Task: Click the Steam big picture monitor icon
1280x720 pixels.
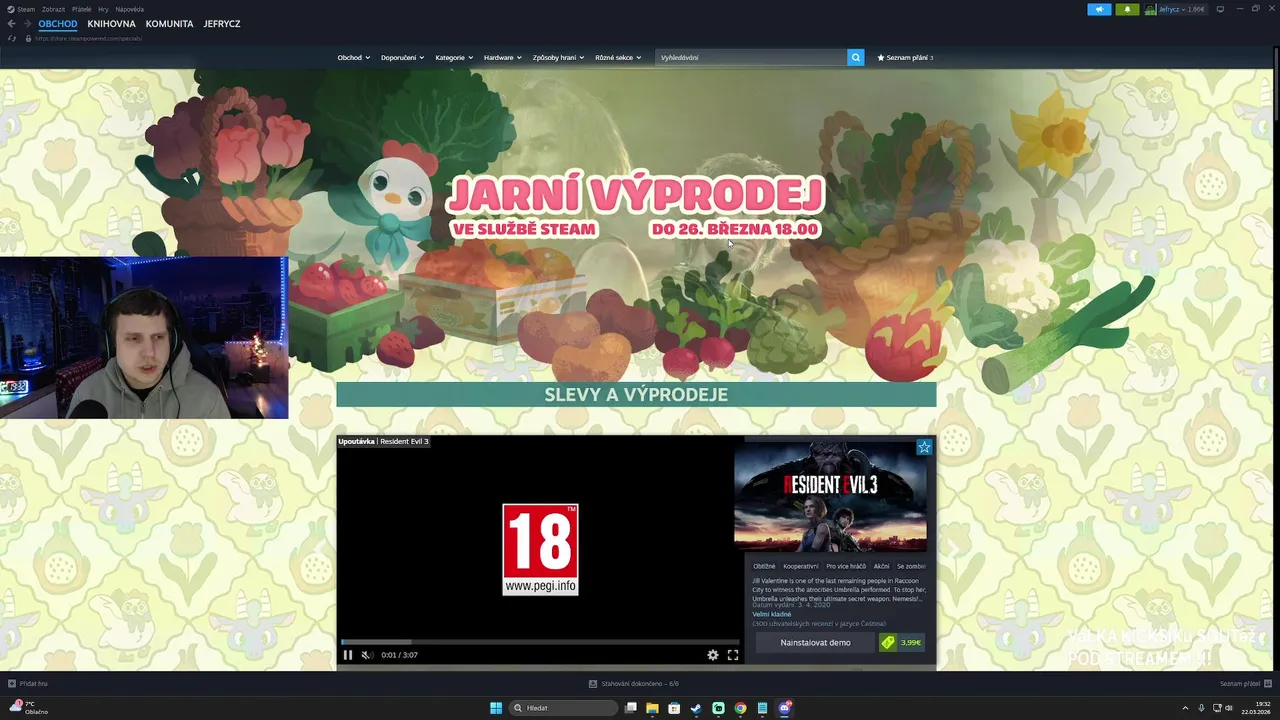Action: tap(1220, 9)
